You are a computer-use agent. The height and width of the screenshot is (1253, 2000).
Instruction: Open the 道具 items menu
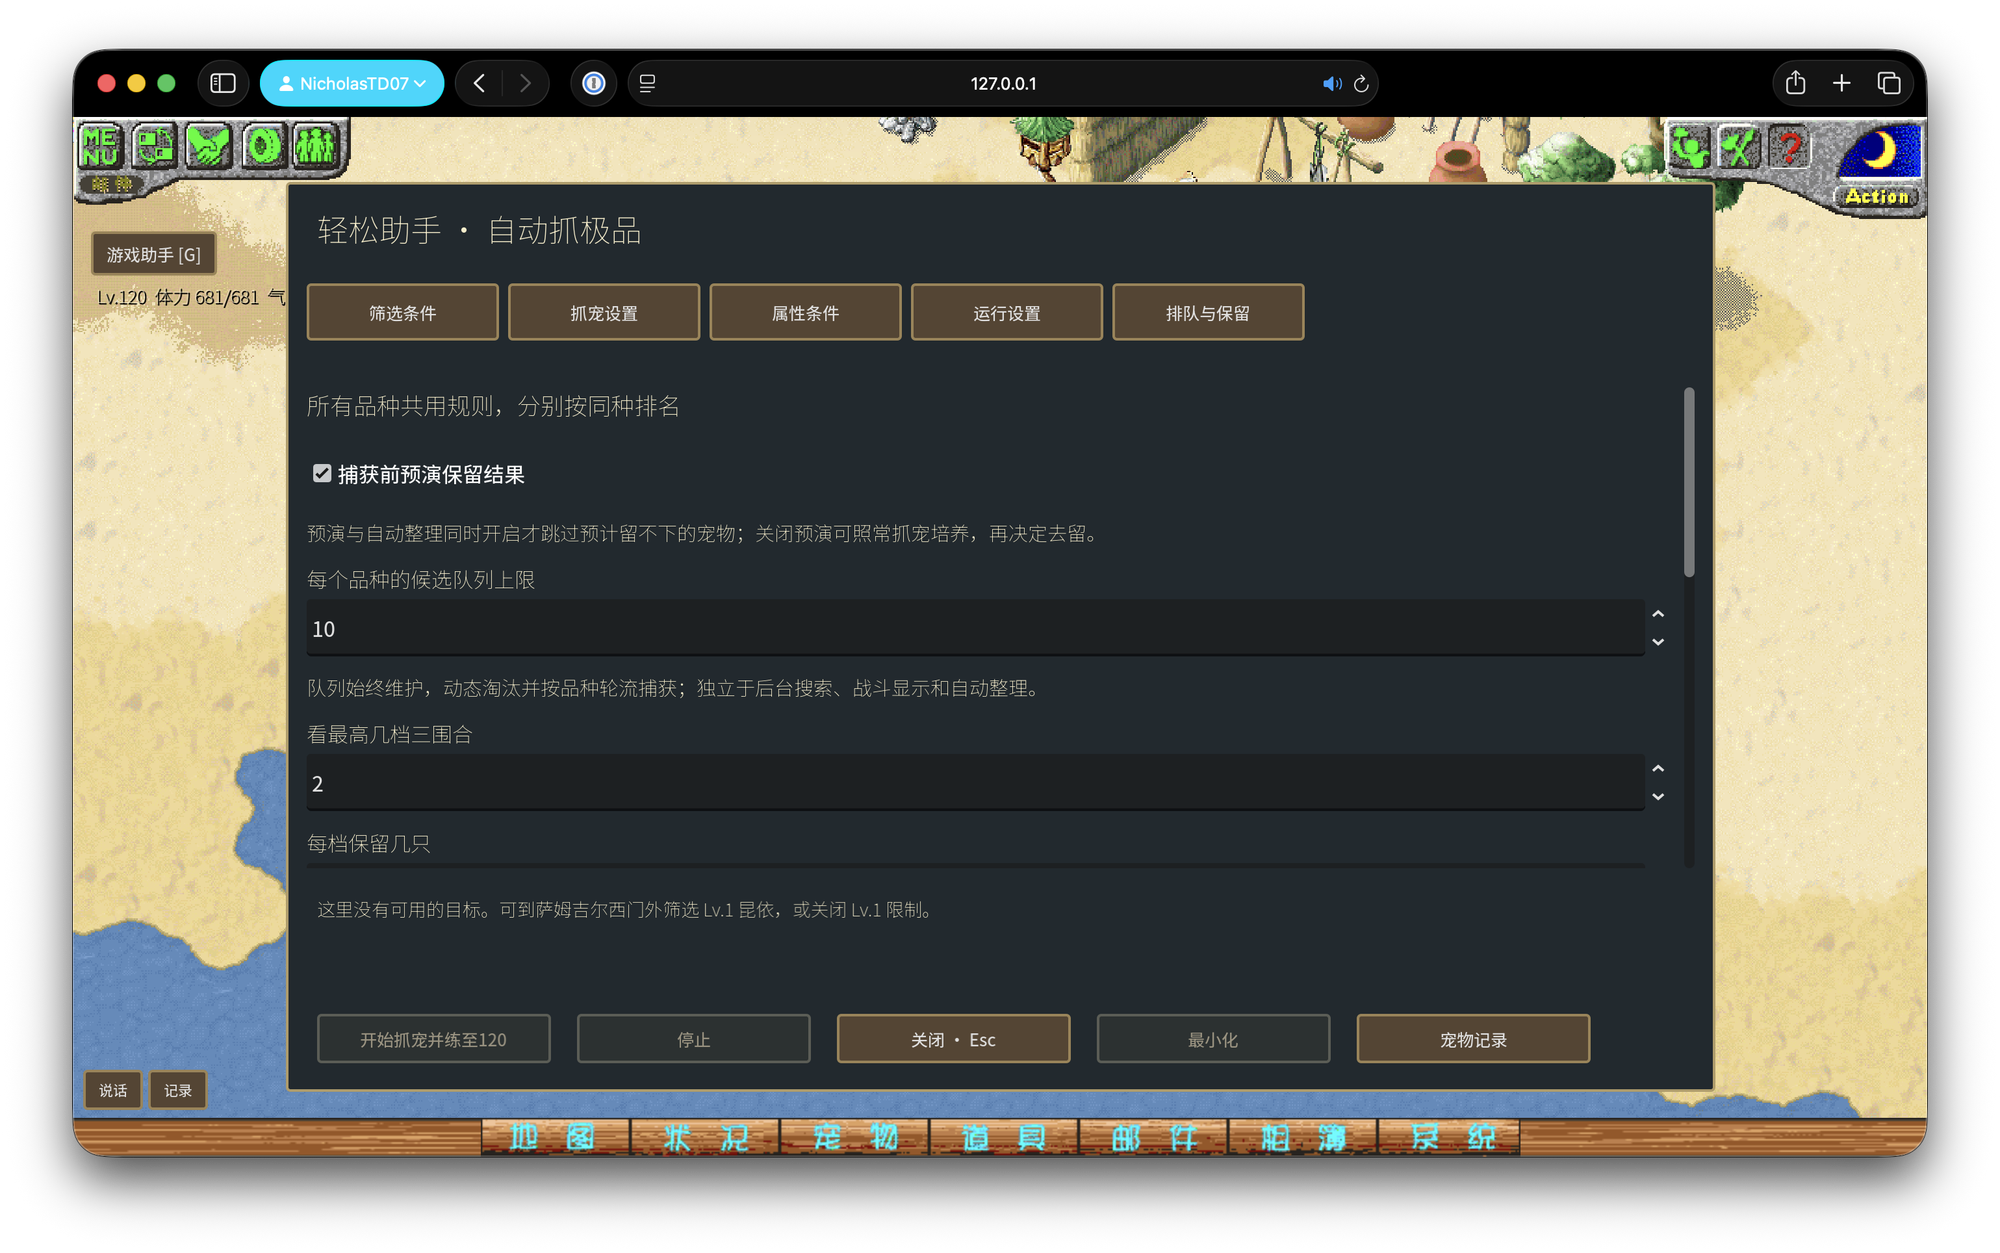coord(1004,1137)
